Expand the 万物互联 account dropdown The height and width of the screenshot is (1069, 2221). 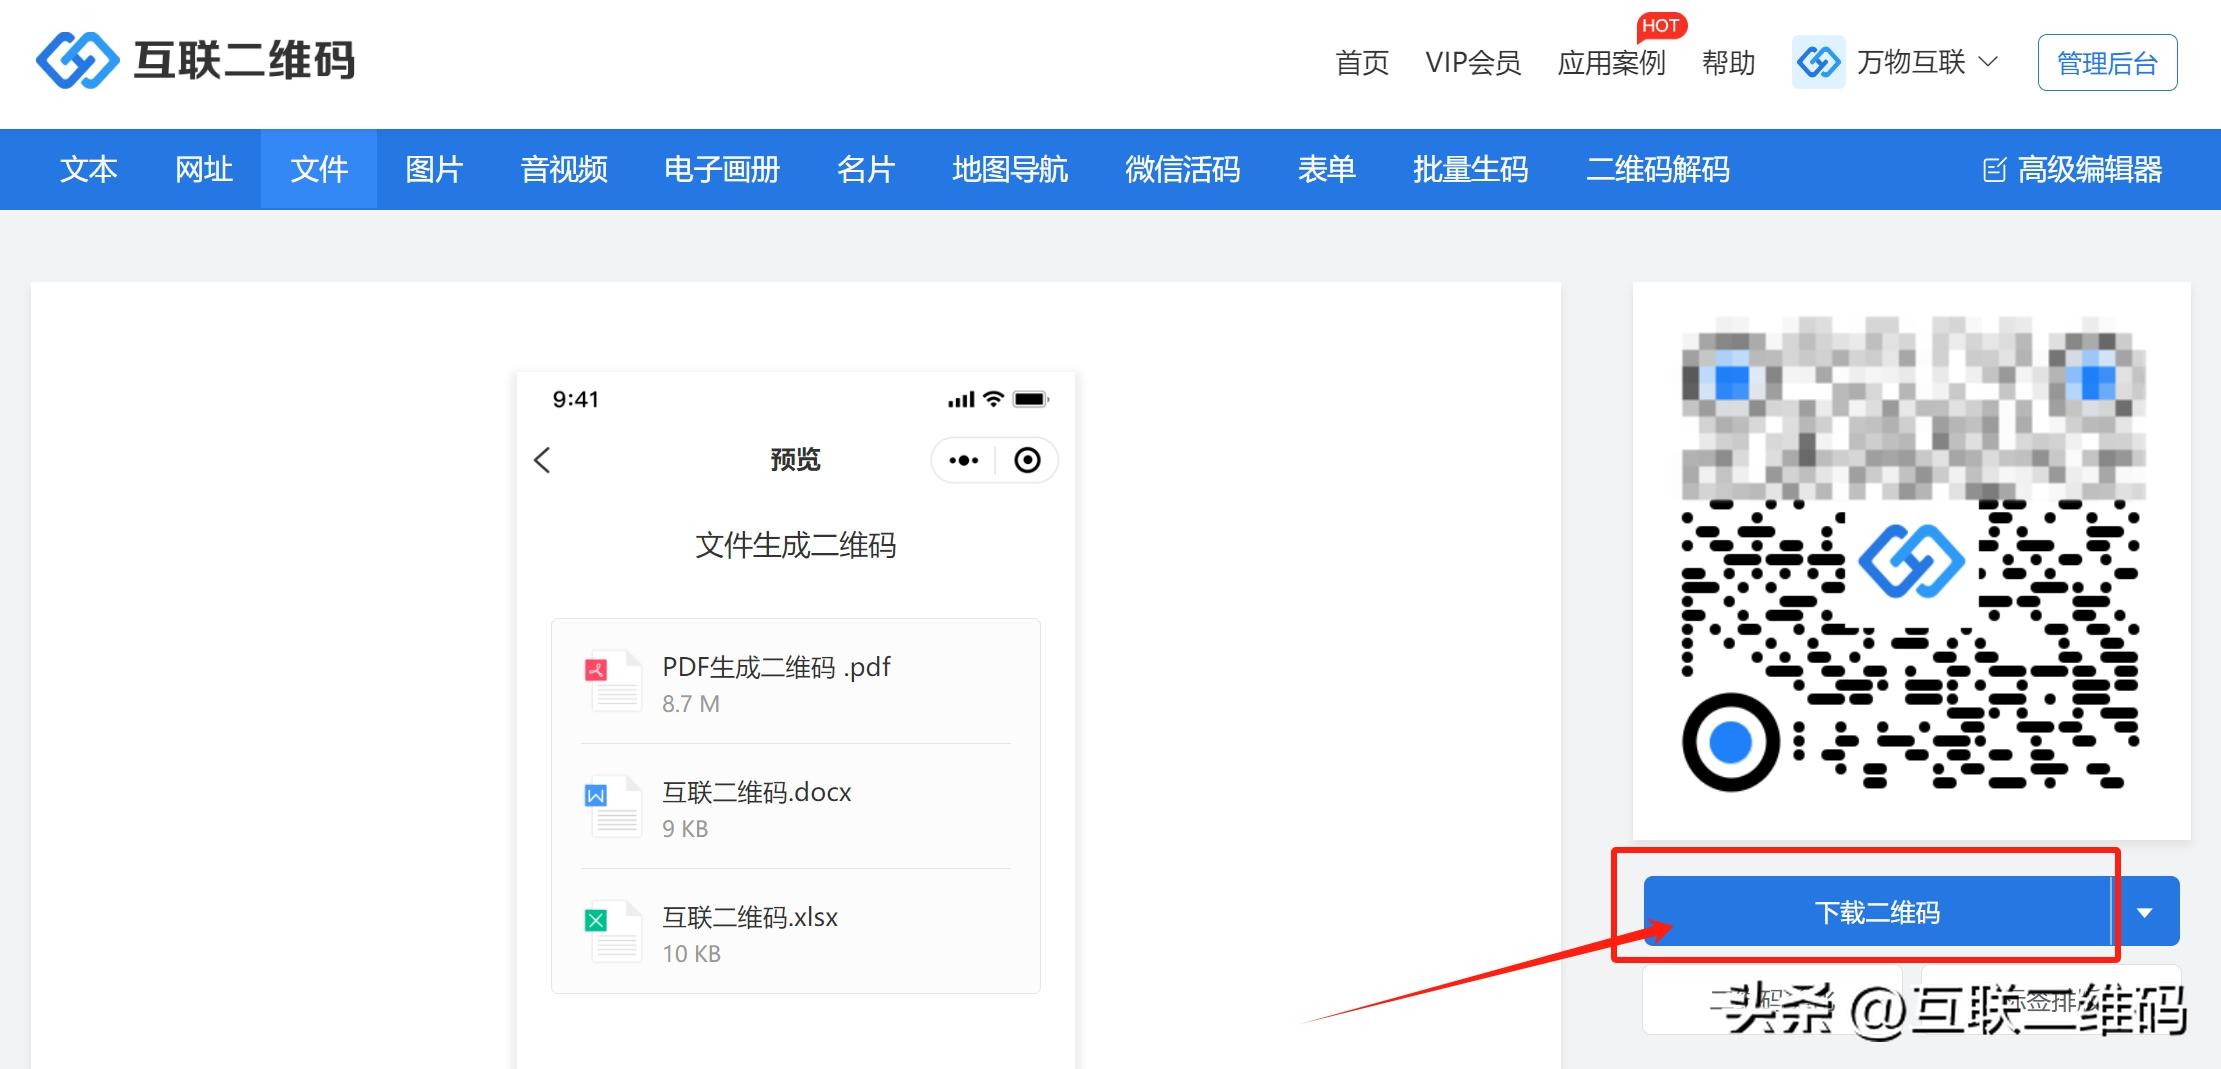[1988, 62]
